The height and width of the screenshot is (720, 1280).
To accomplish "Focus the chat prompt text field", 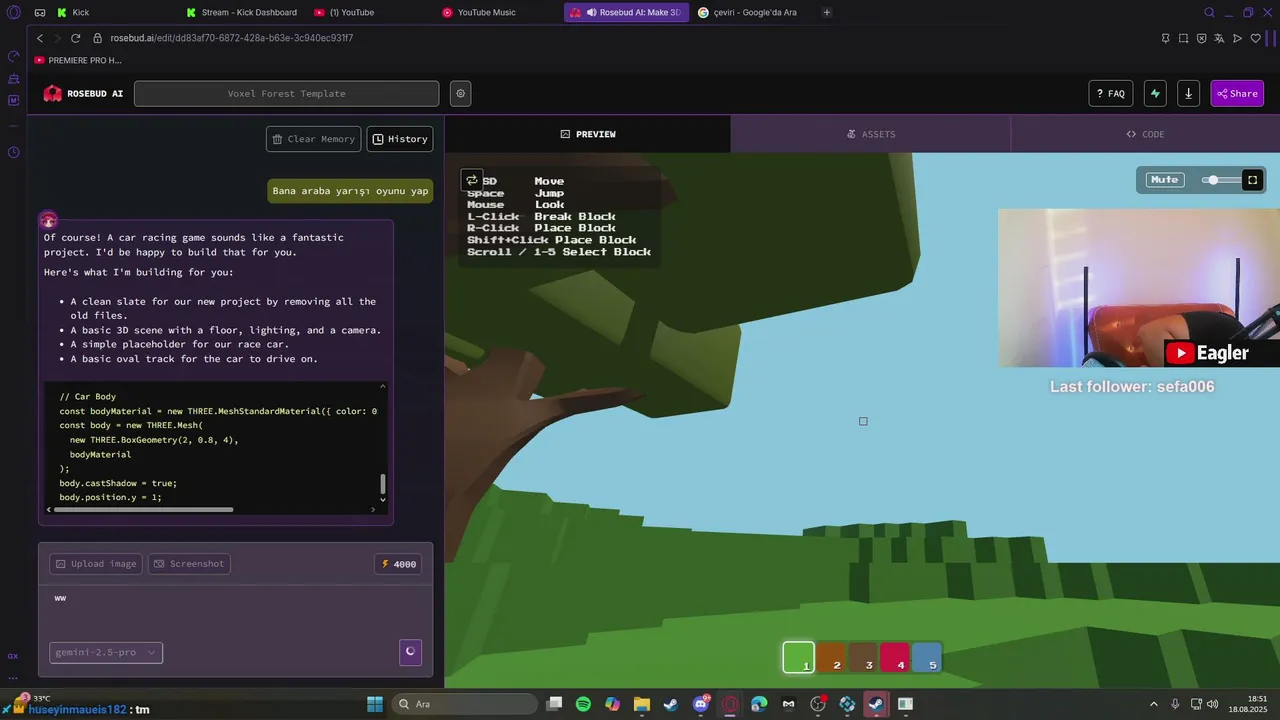I will 236,609.
